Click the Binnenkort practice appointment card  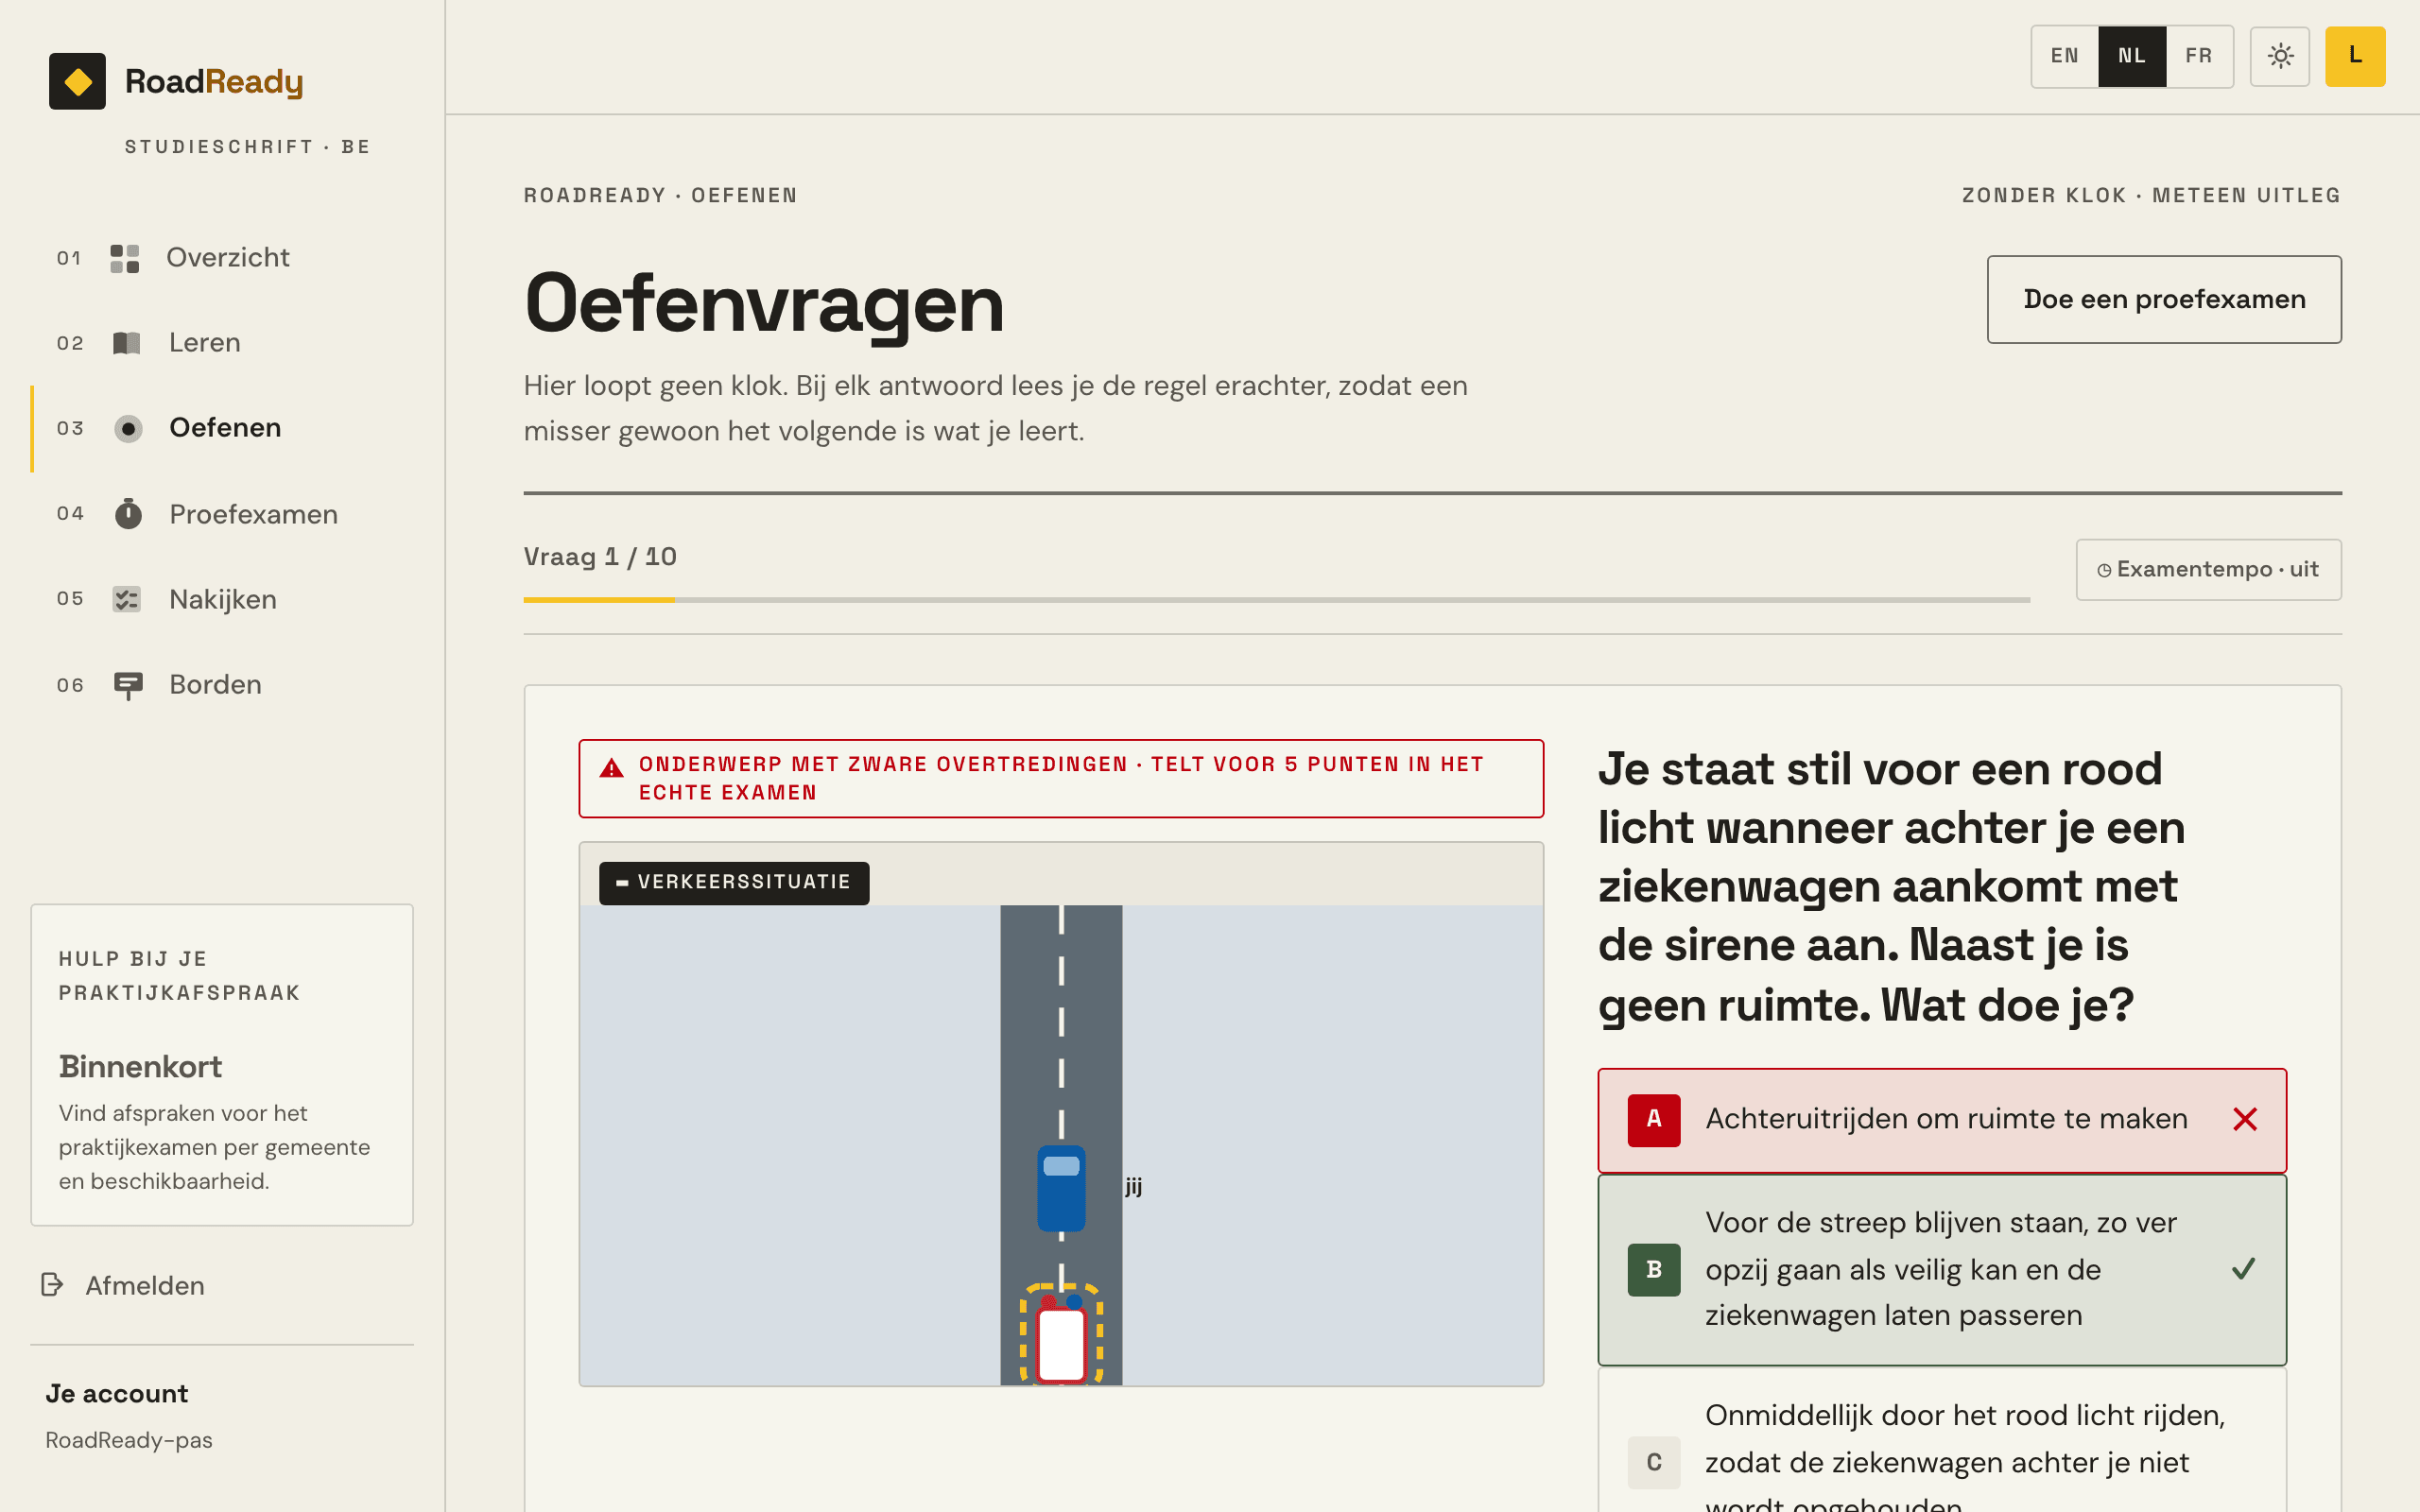(x=222, y=1065)
